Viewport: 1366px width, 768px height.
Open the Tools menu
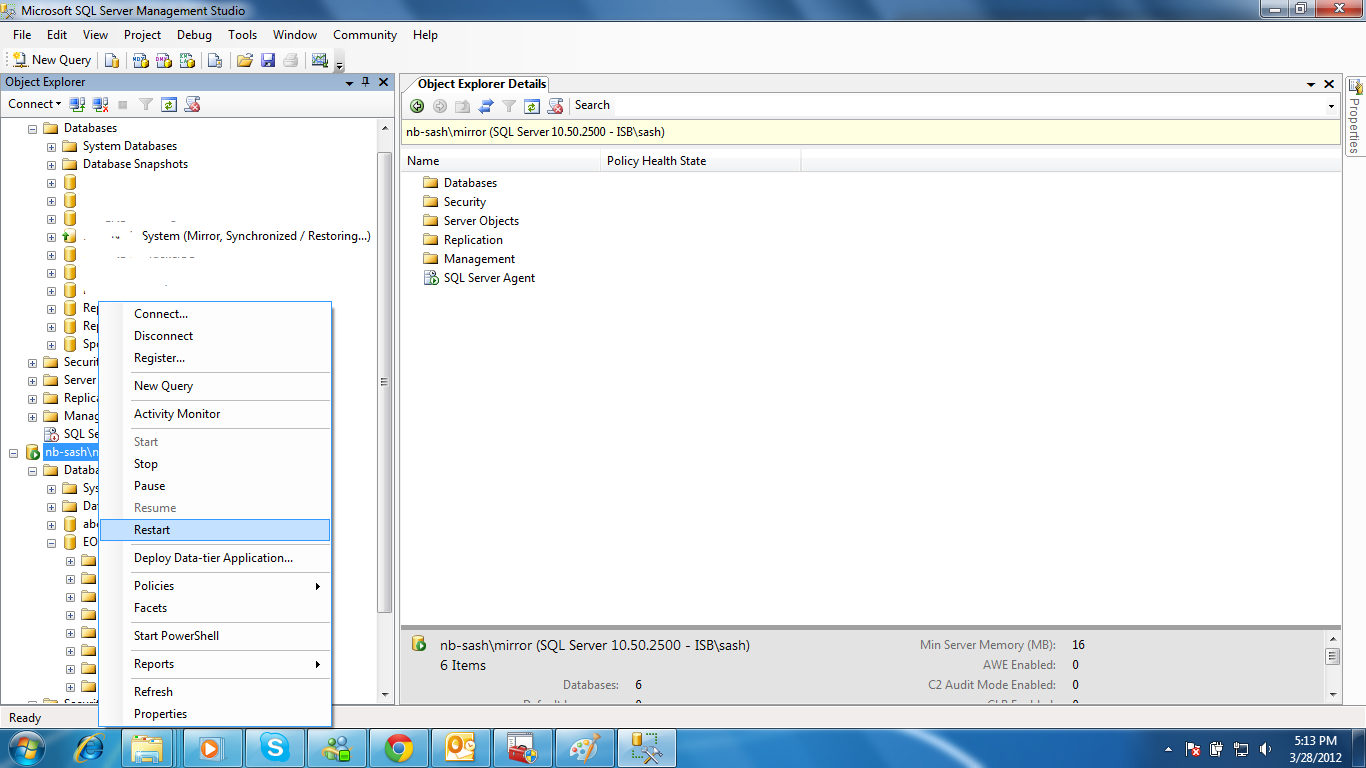(x=242, y=35)
